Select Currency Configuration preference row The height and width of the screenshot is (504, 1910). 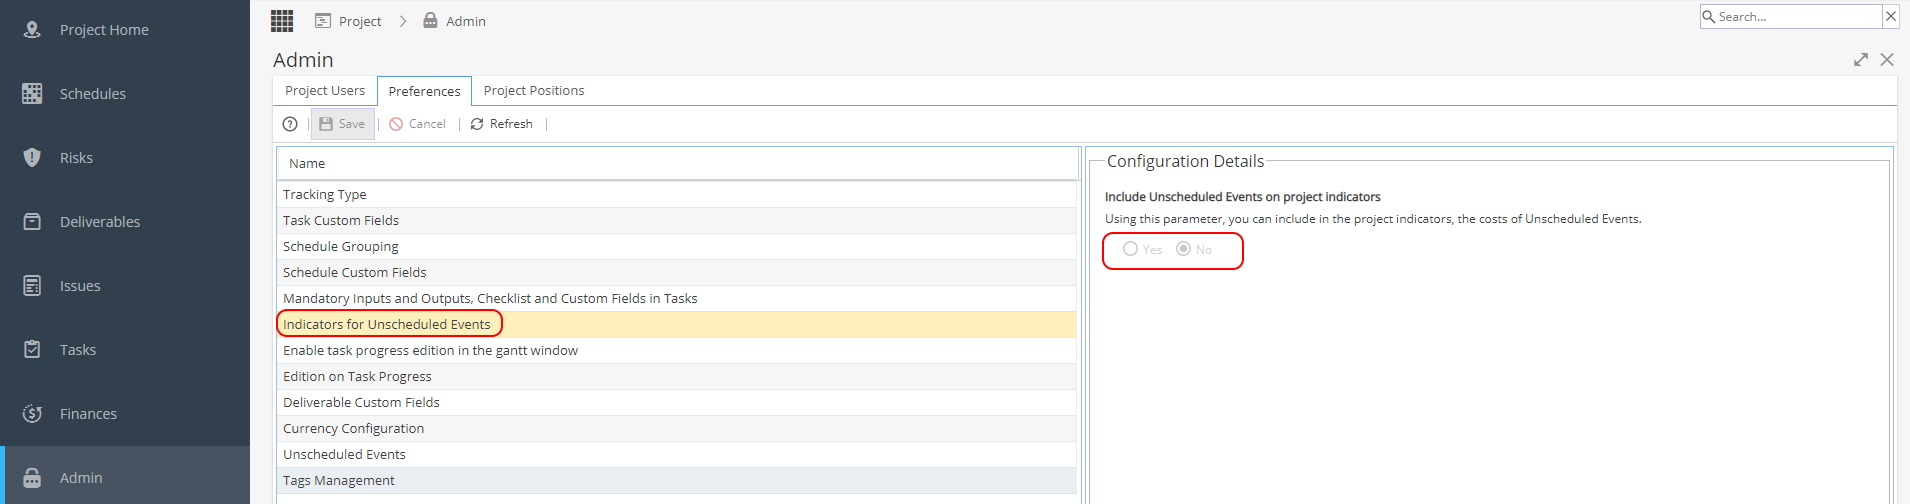677,428
